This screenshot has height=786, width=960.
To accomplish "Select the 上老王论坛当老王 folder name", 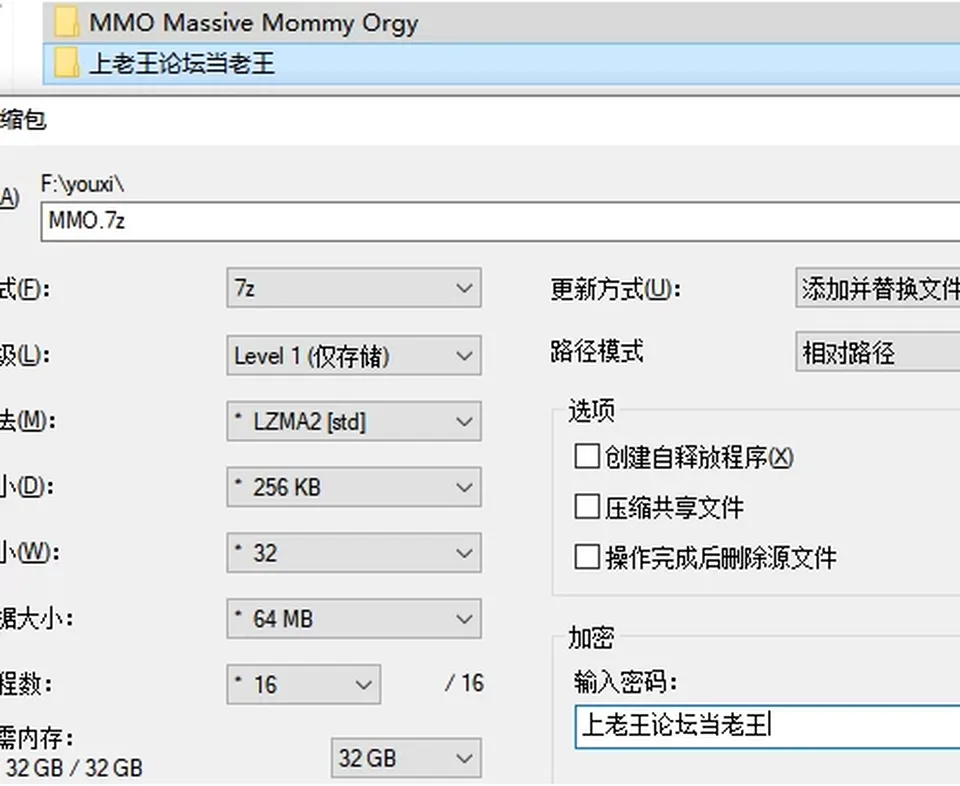I will tap(182, 64).
